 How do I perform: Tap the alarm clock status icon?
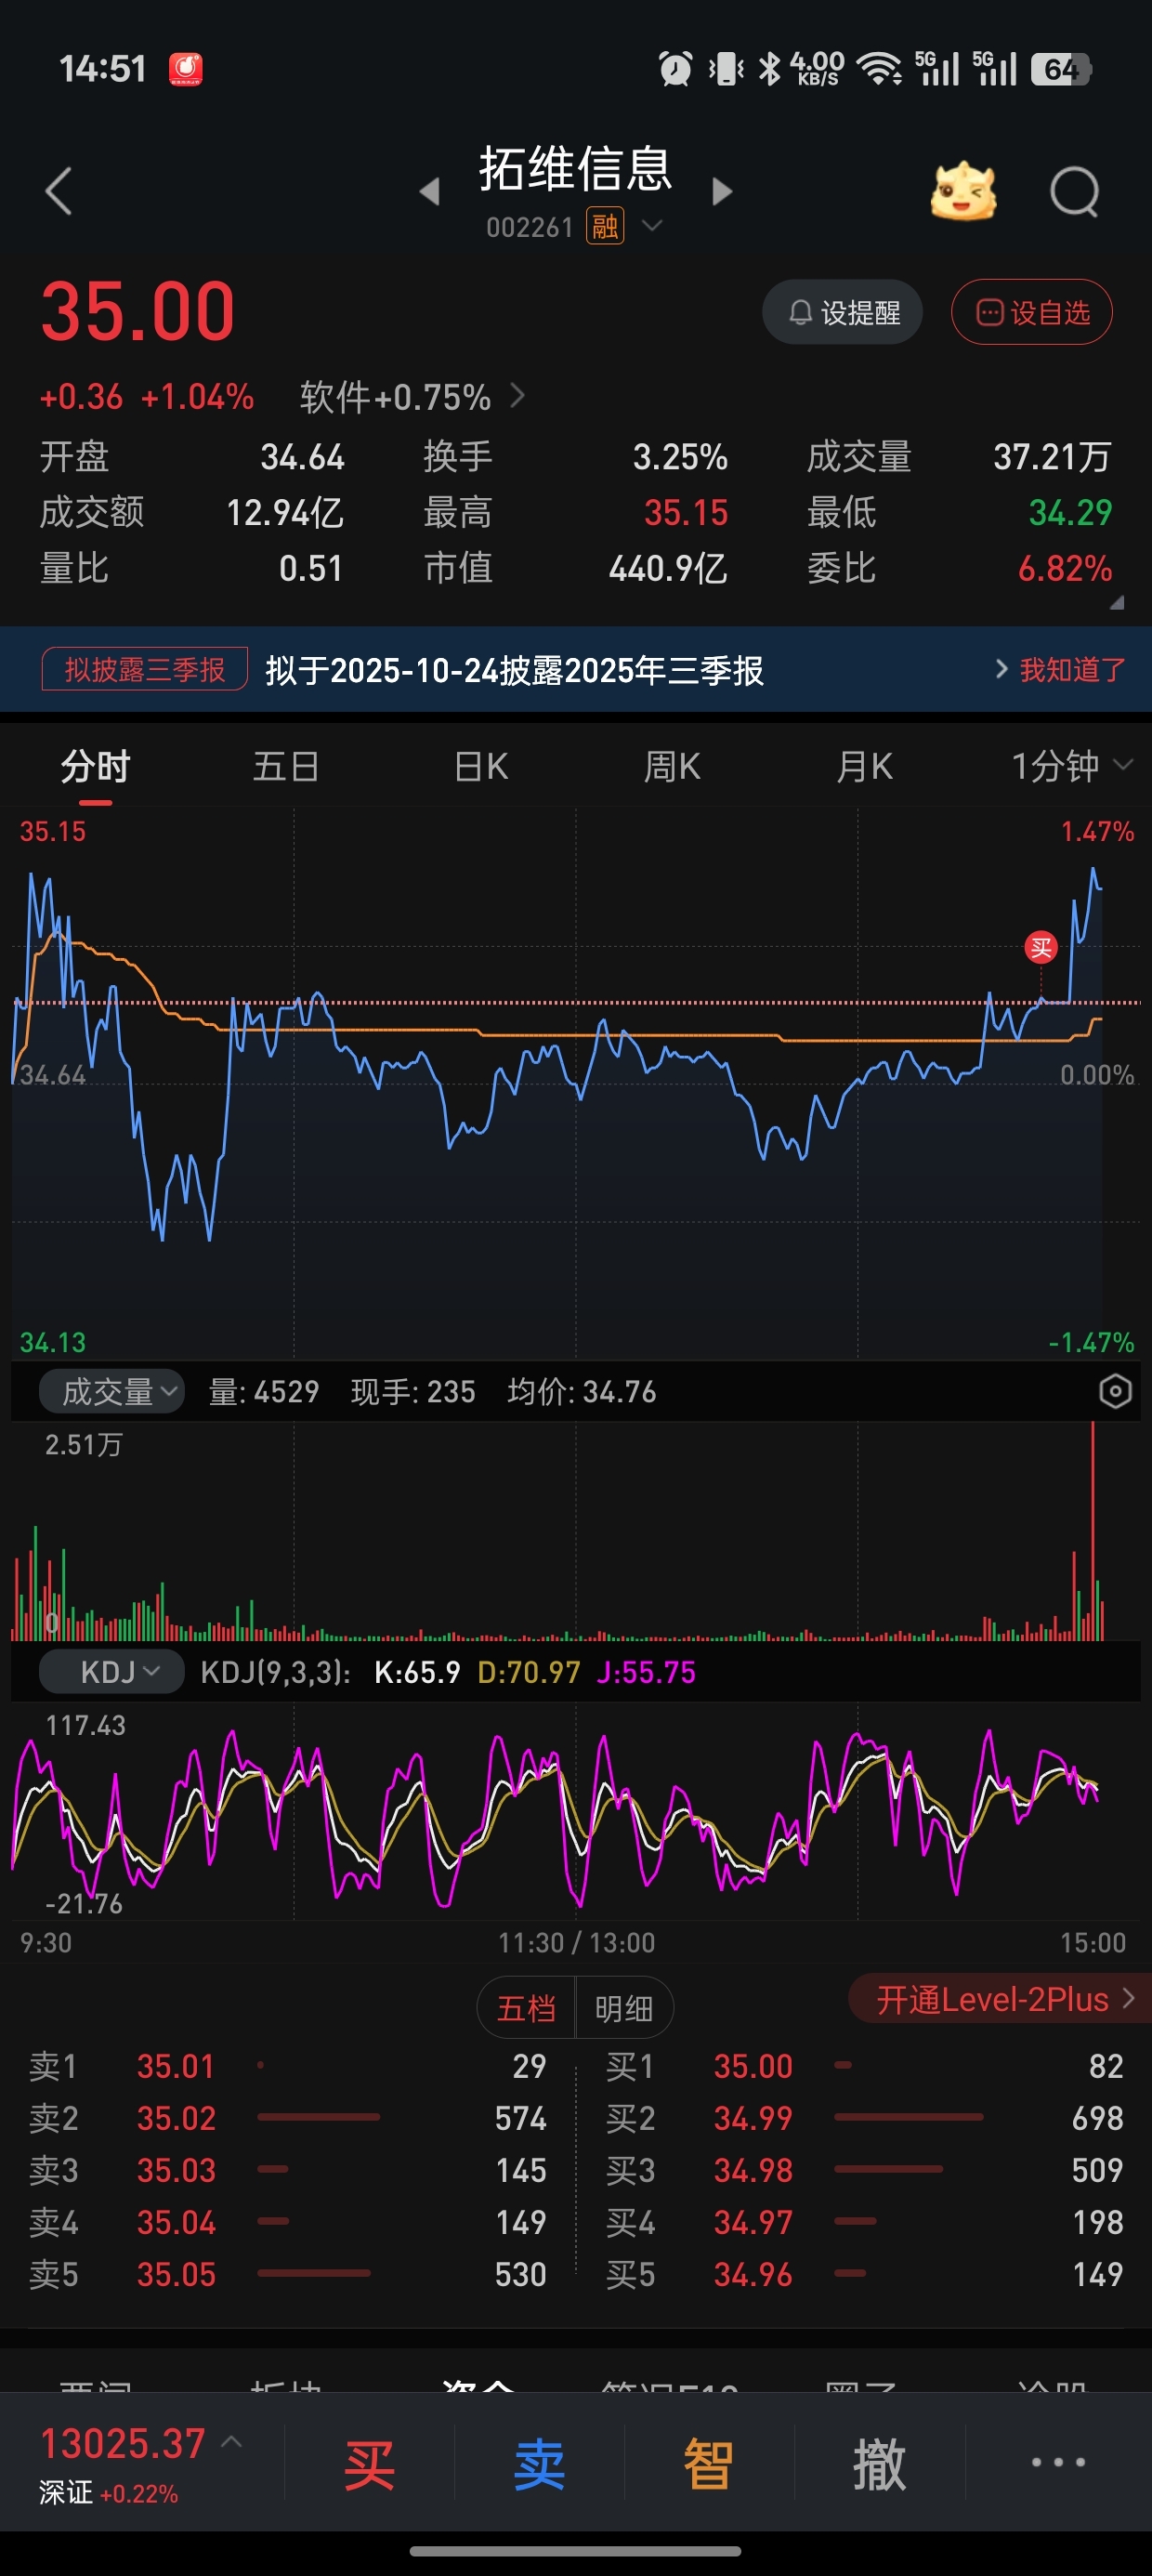click(x=675, y=69)
